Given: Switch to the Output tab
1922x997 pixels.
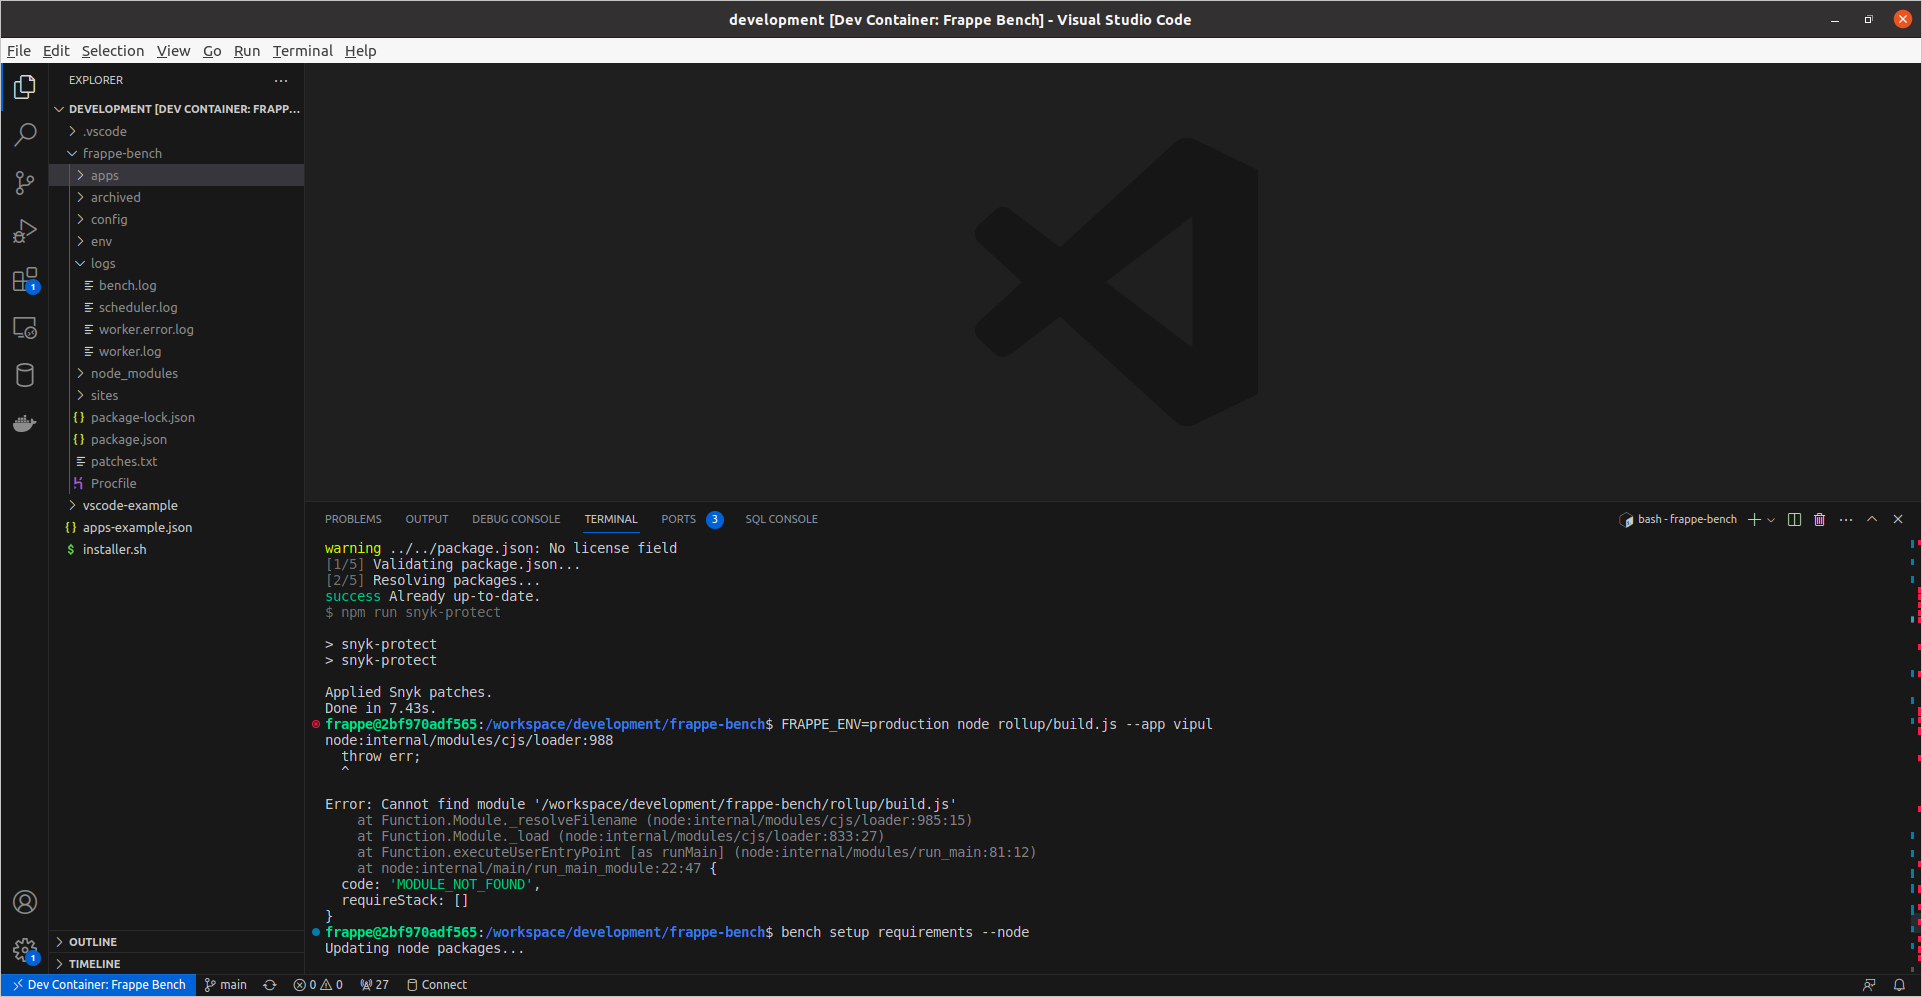Looking at the screenshot, I should [427, 519].
